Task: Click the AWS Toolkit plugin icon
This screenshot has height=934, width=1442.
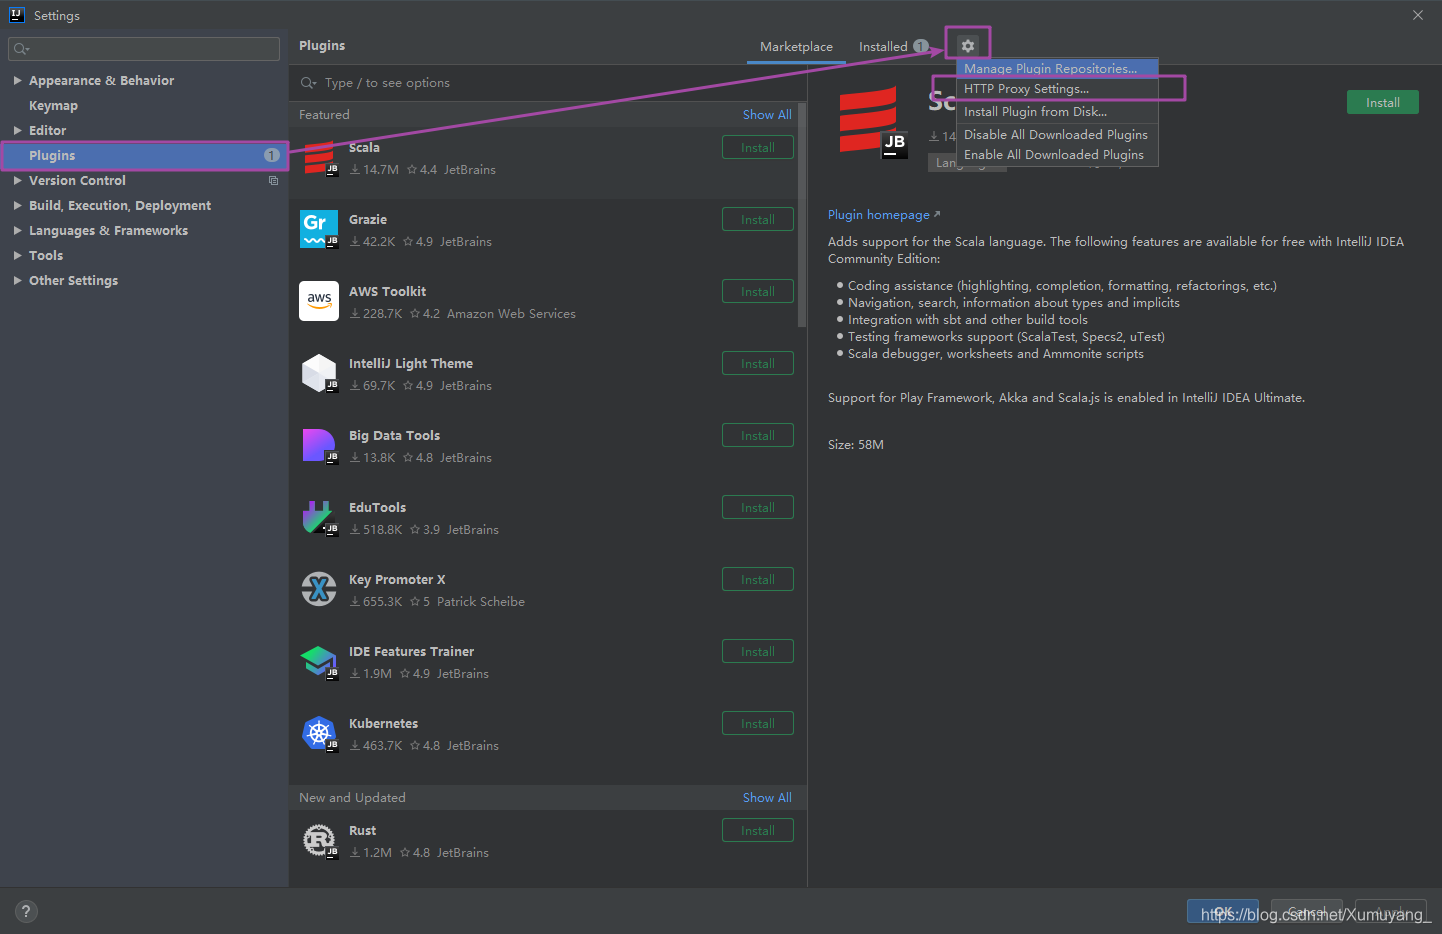Action: click(319, 302)
